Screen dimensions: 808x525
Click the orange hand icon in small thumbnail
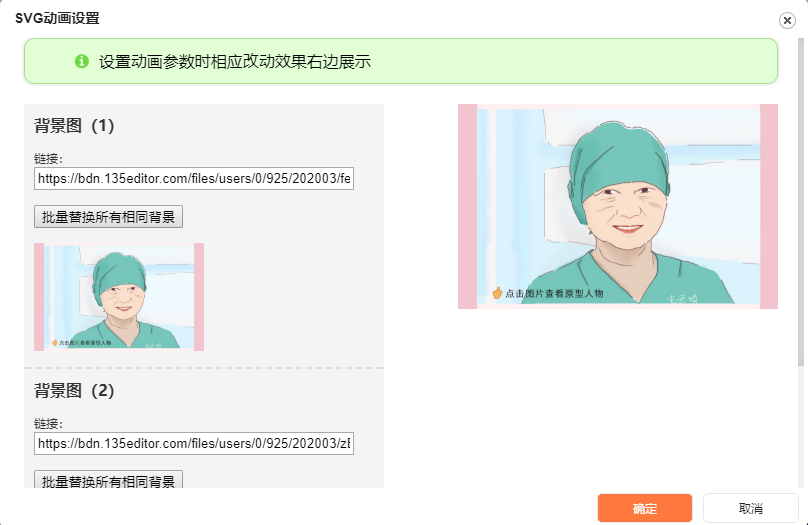55,343
